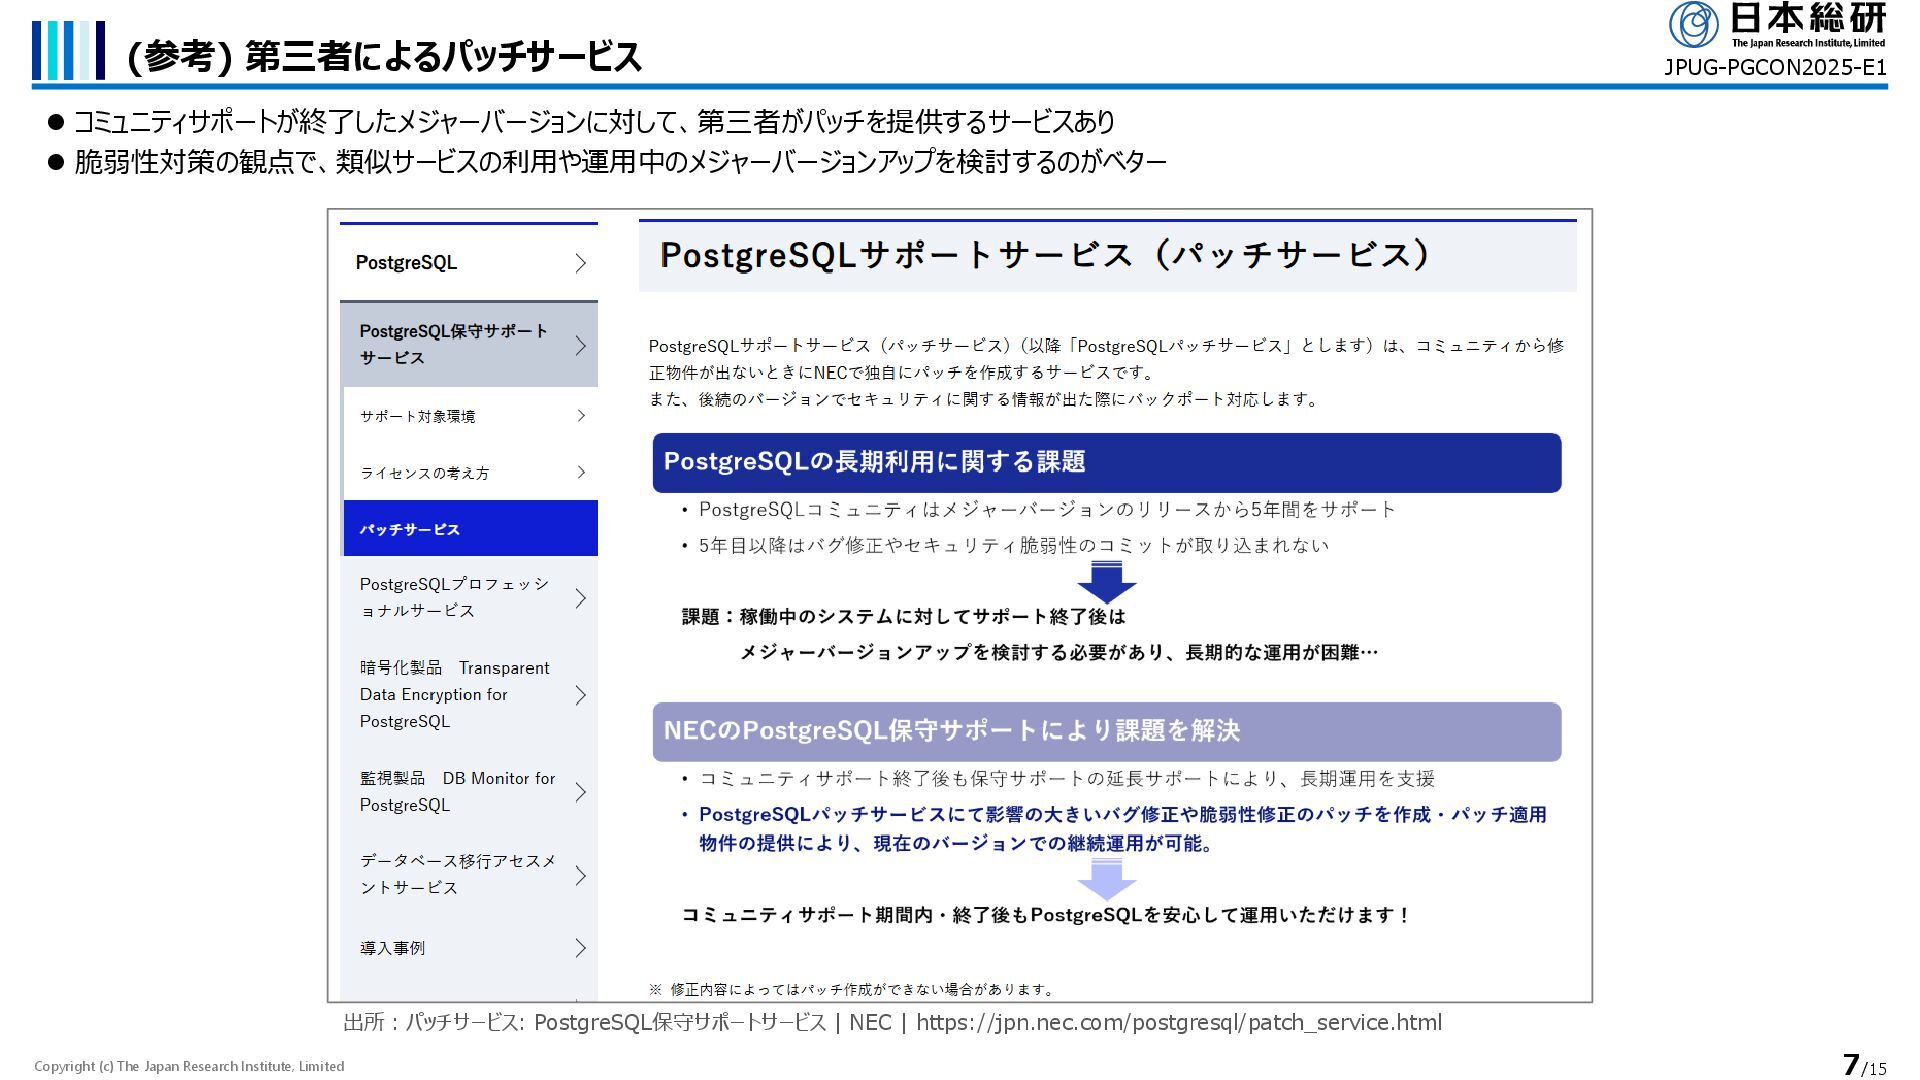This screenshot has width=1920, height=1080.
Task: Expand PostgreSQL保守サポートサービス chevron
Action: point(580,345)
